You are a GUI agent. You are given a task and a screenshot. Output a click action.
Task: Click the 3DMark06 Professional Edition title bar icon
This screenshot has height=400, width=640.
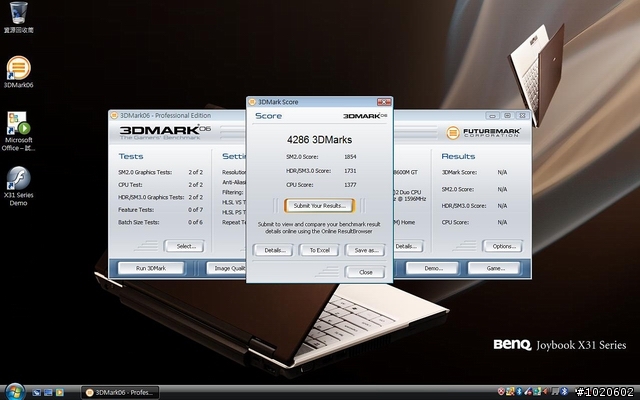(114, 116)
